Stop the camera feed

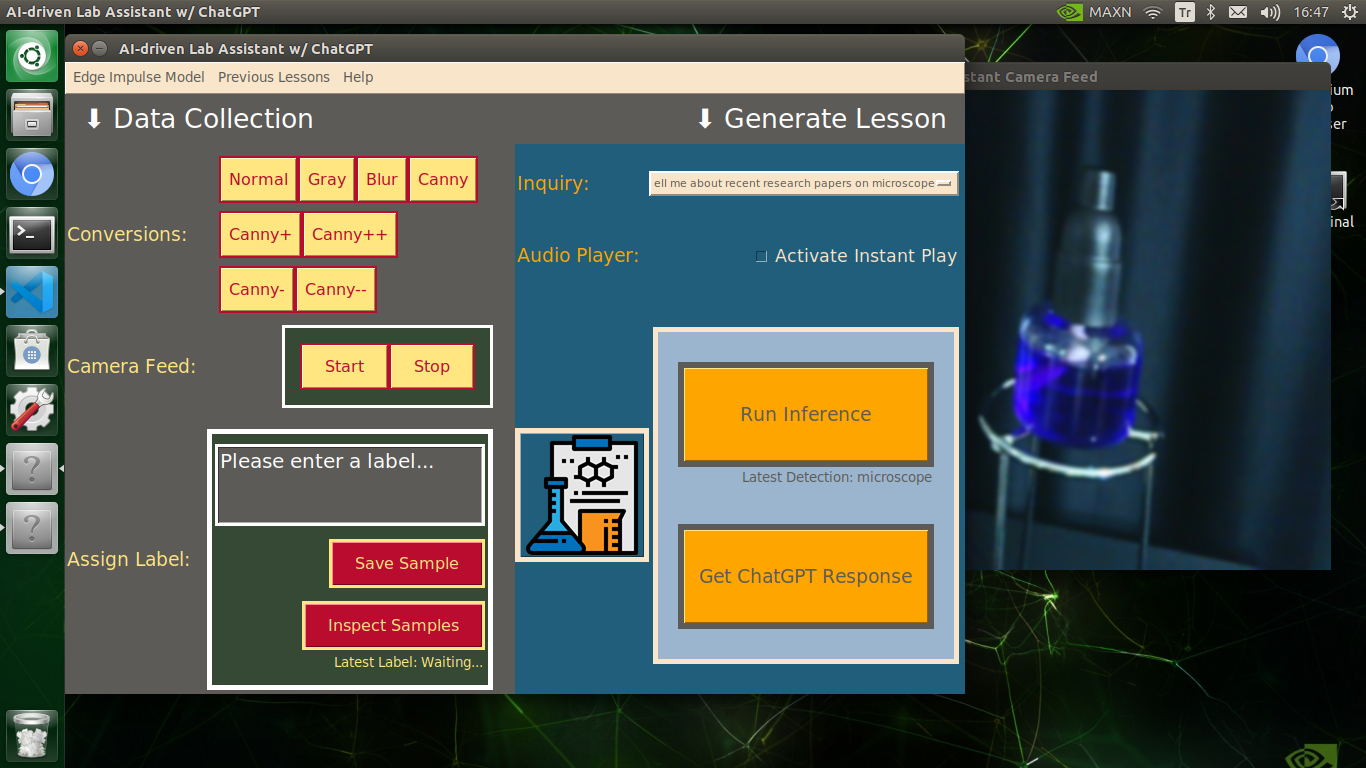point(431,366)
